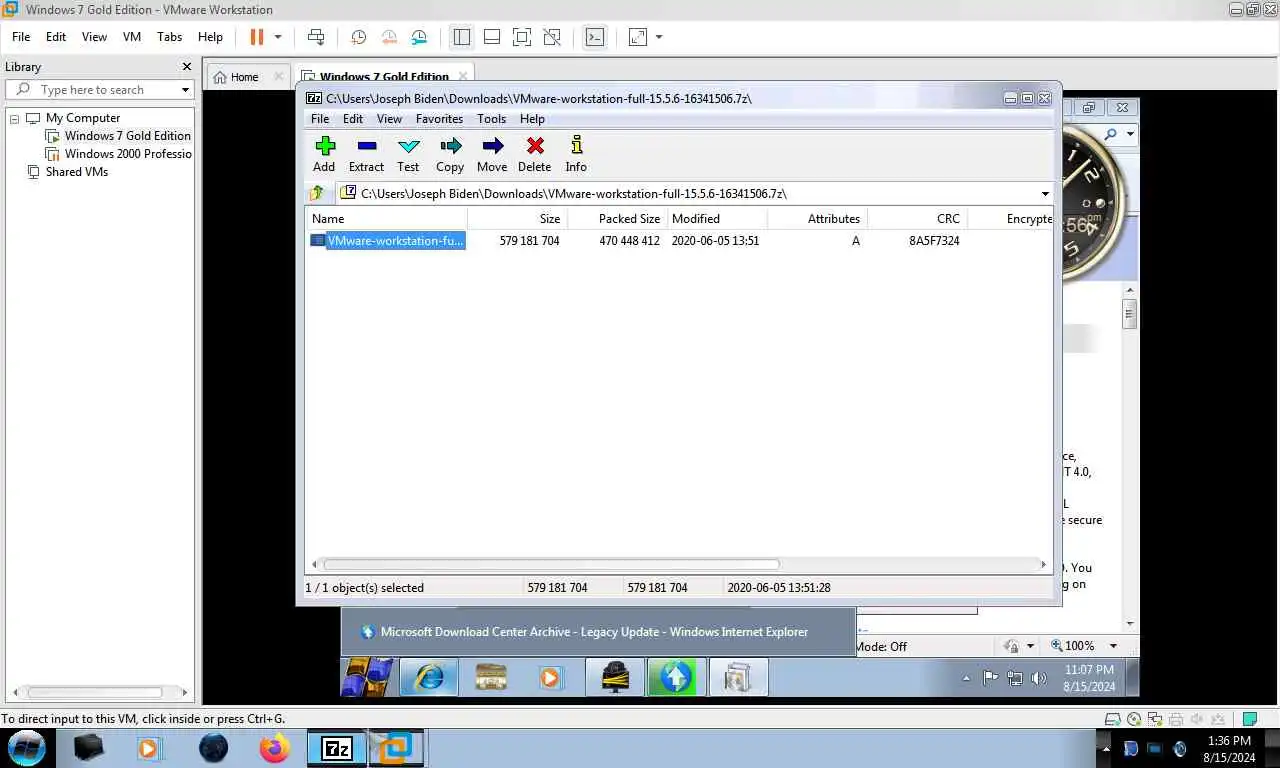
Task: Click the guest volume speaker icon
Action: 1038,678
